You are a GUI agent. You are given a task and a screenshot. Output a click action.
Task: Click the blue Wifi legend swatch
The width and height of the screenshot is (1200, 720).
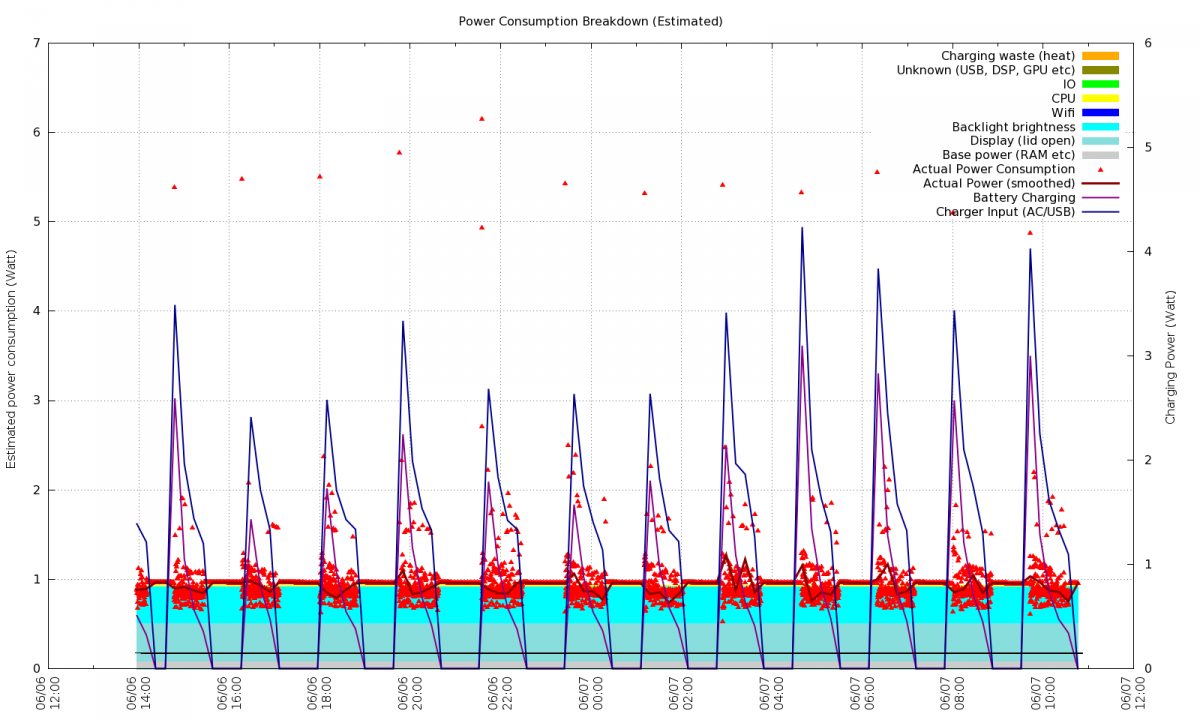pyautogui.click(x=1099, y=113)
